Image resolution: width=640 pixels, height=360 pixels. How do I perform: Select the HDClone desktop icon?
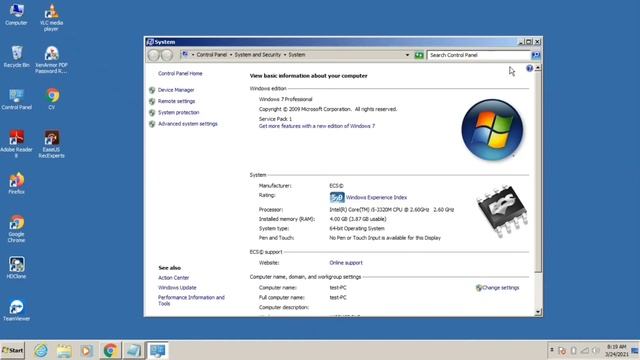(x=16, y=268)
